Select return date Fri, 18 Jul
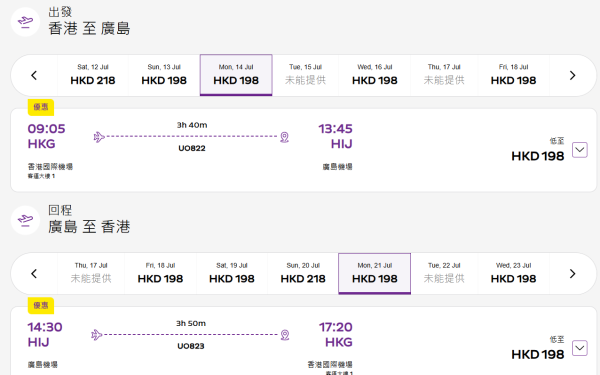 [160, 273]
